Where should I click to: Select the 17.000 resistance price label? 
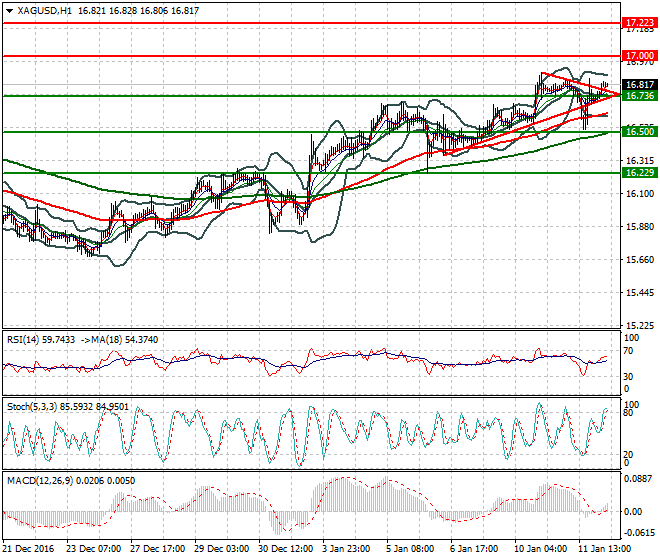click(640, 56)
